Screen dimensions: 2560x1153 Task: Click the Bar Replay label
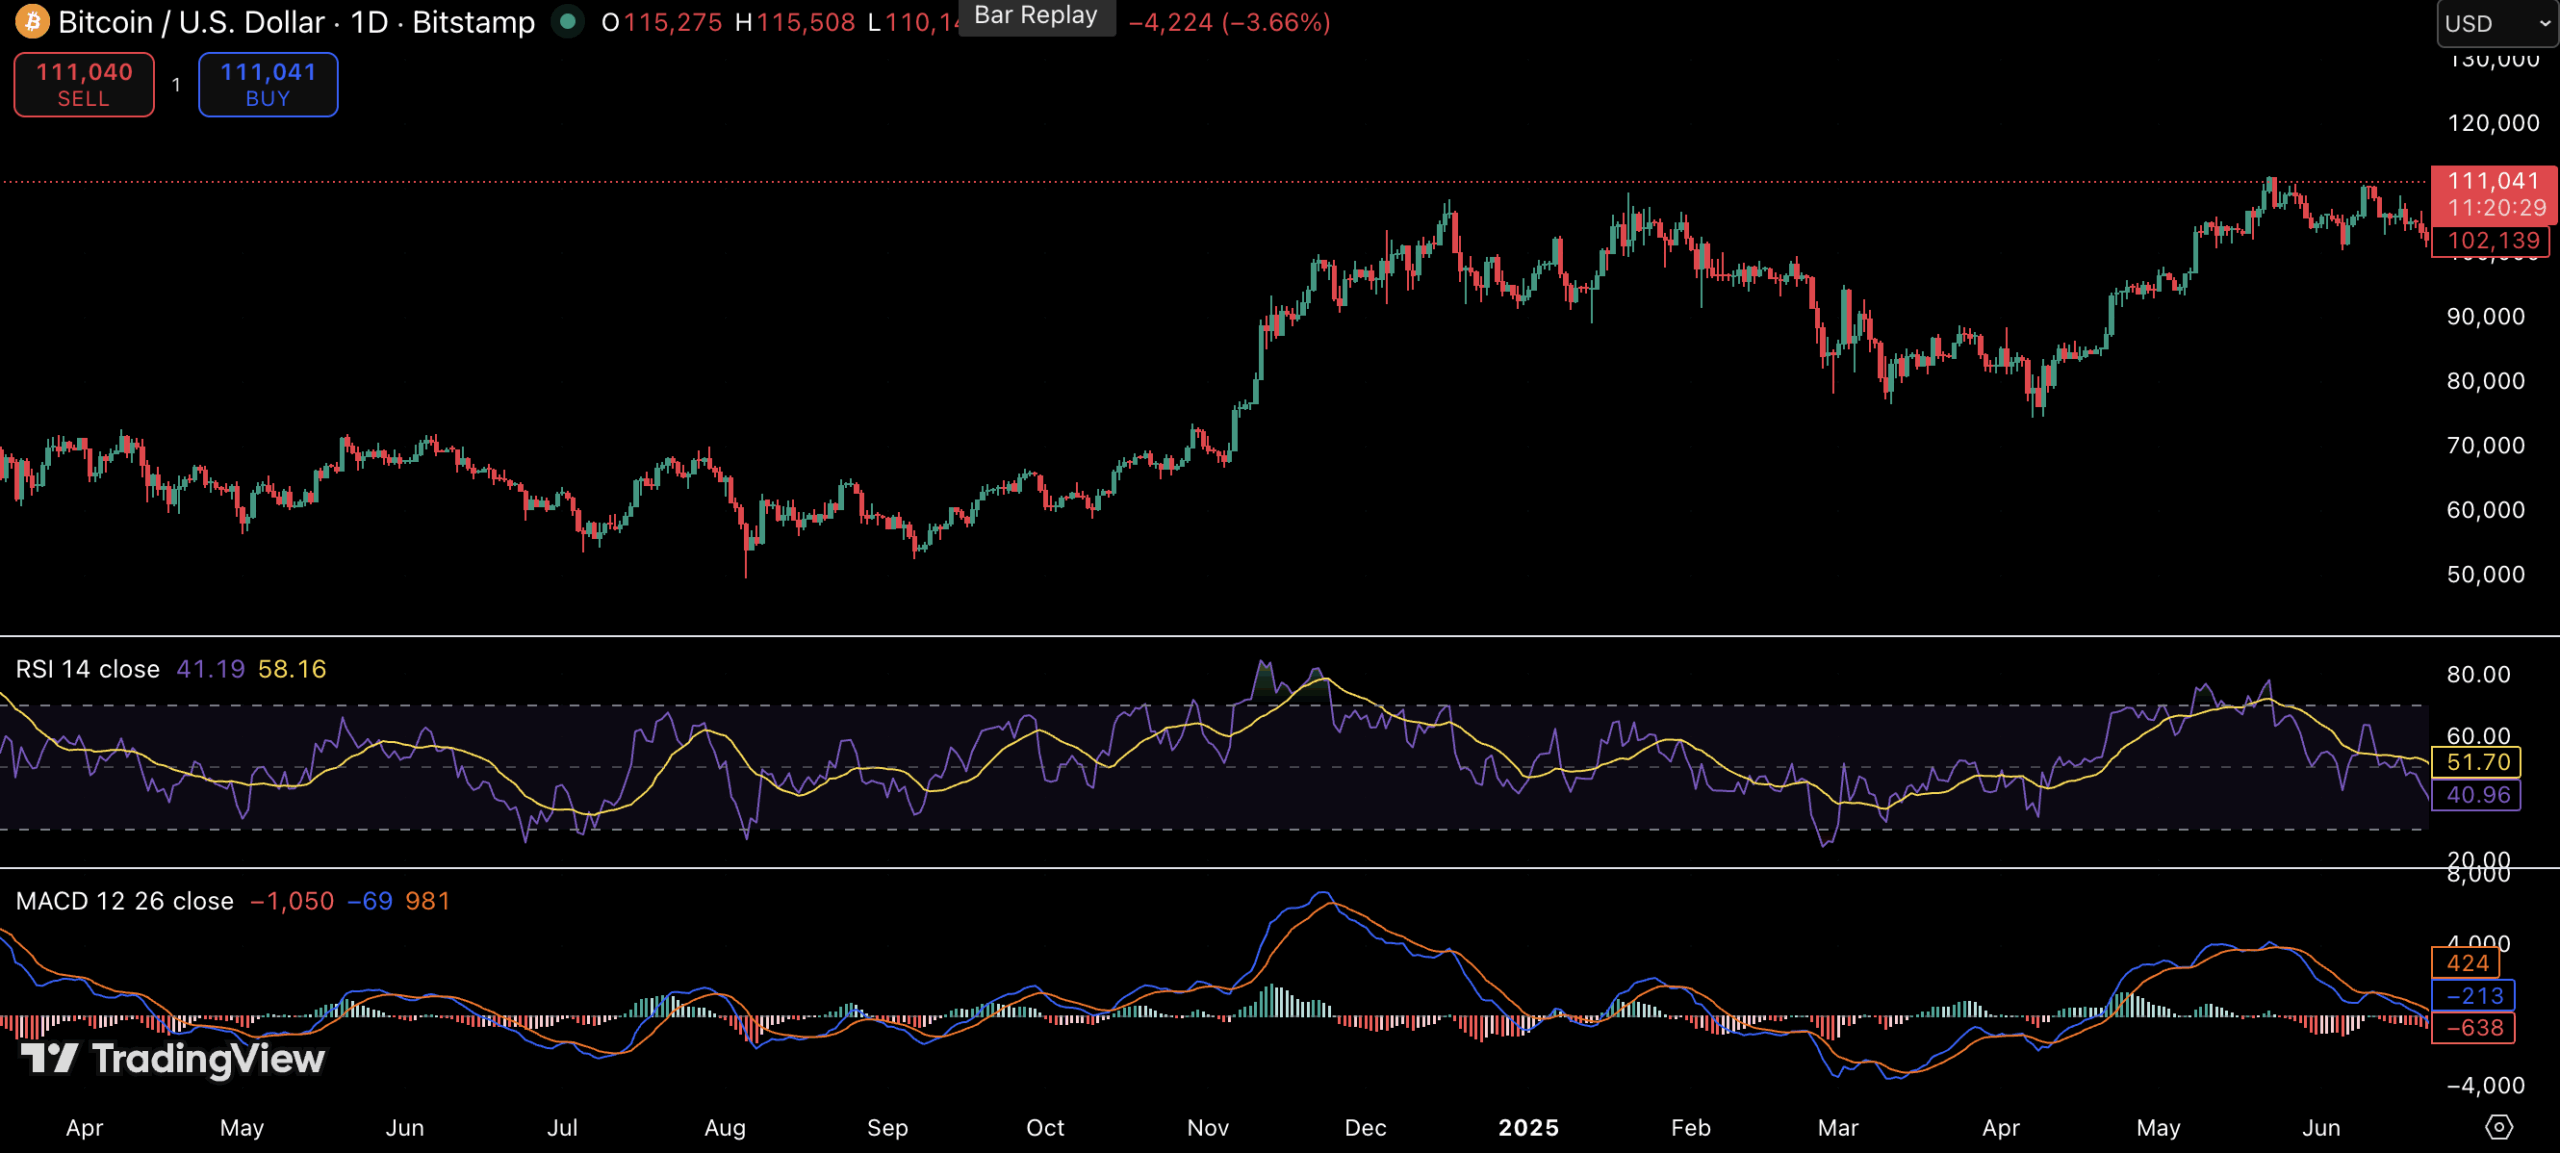1036,16
